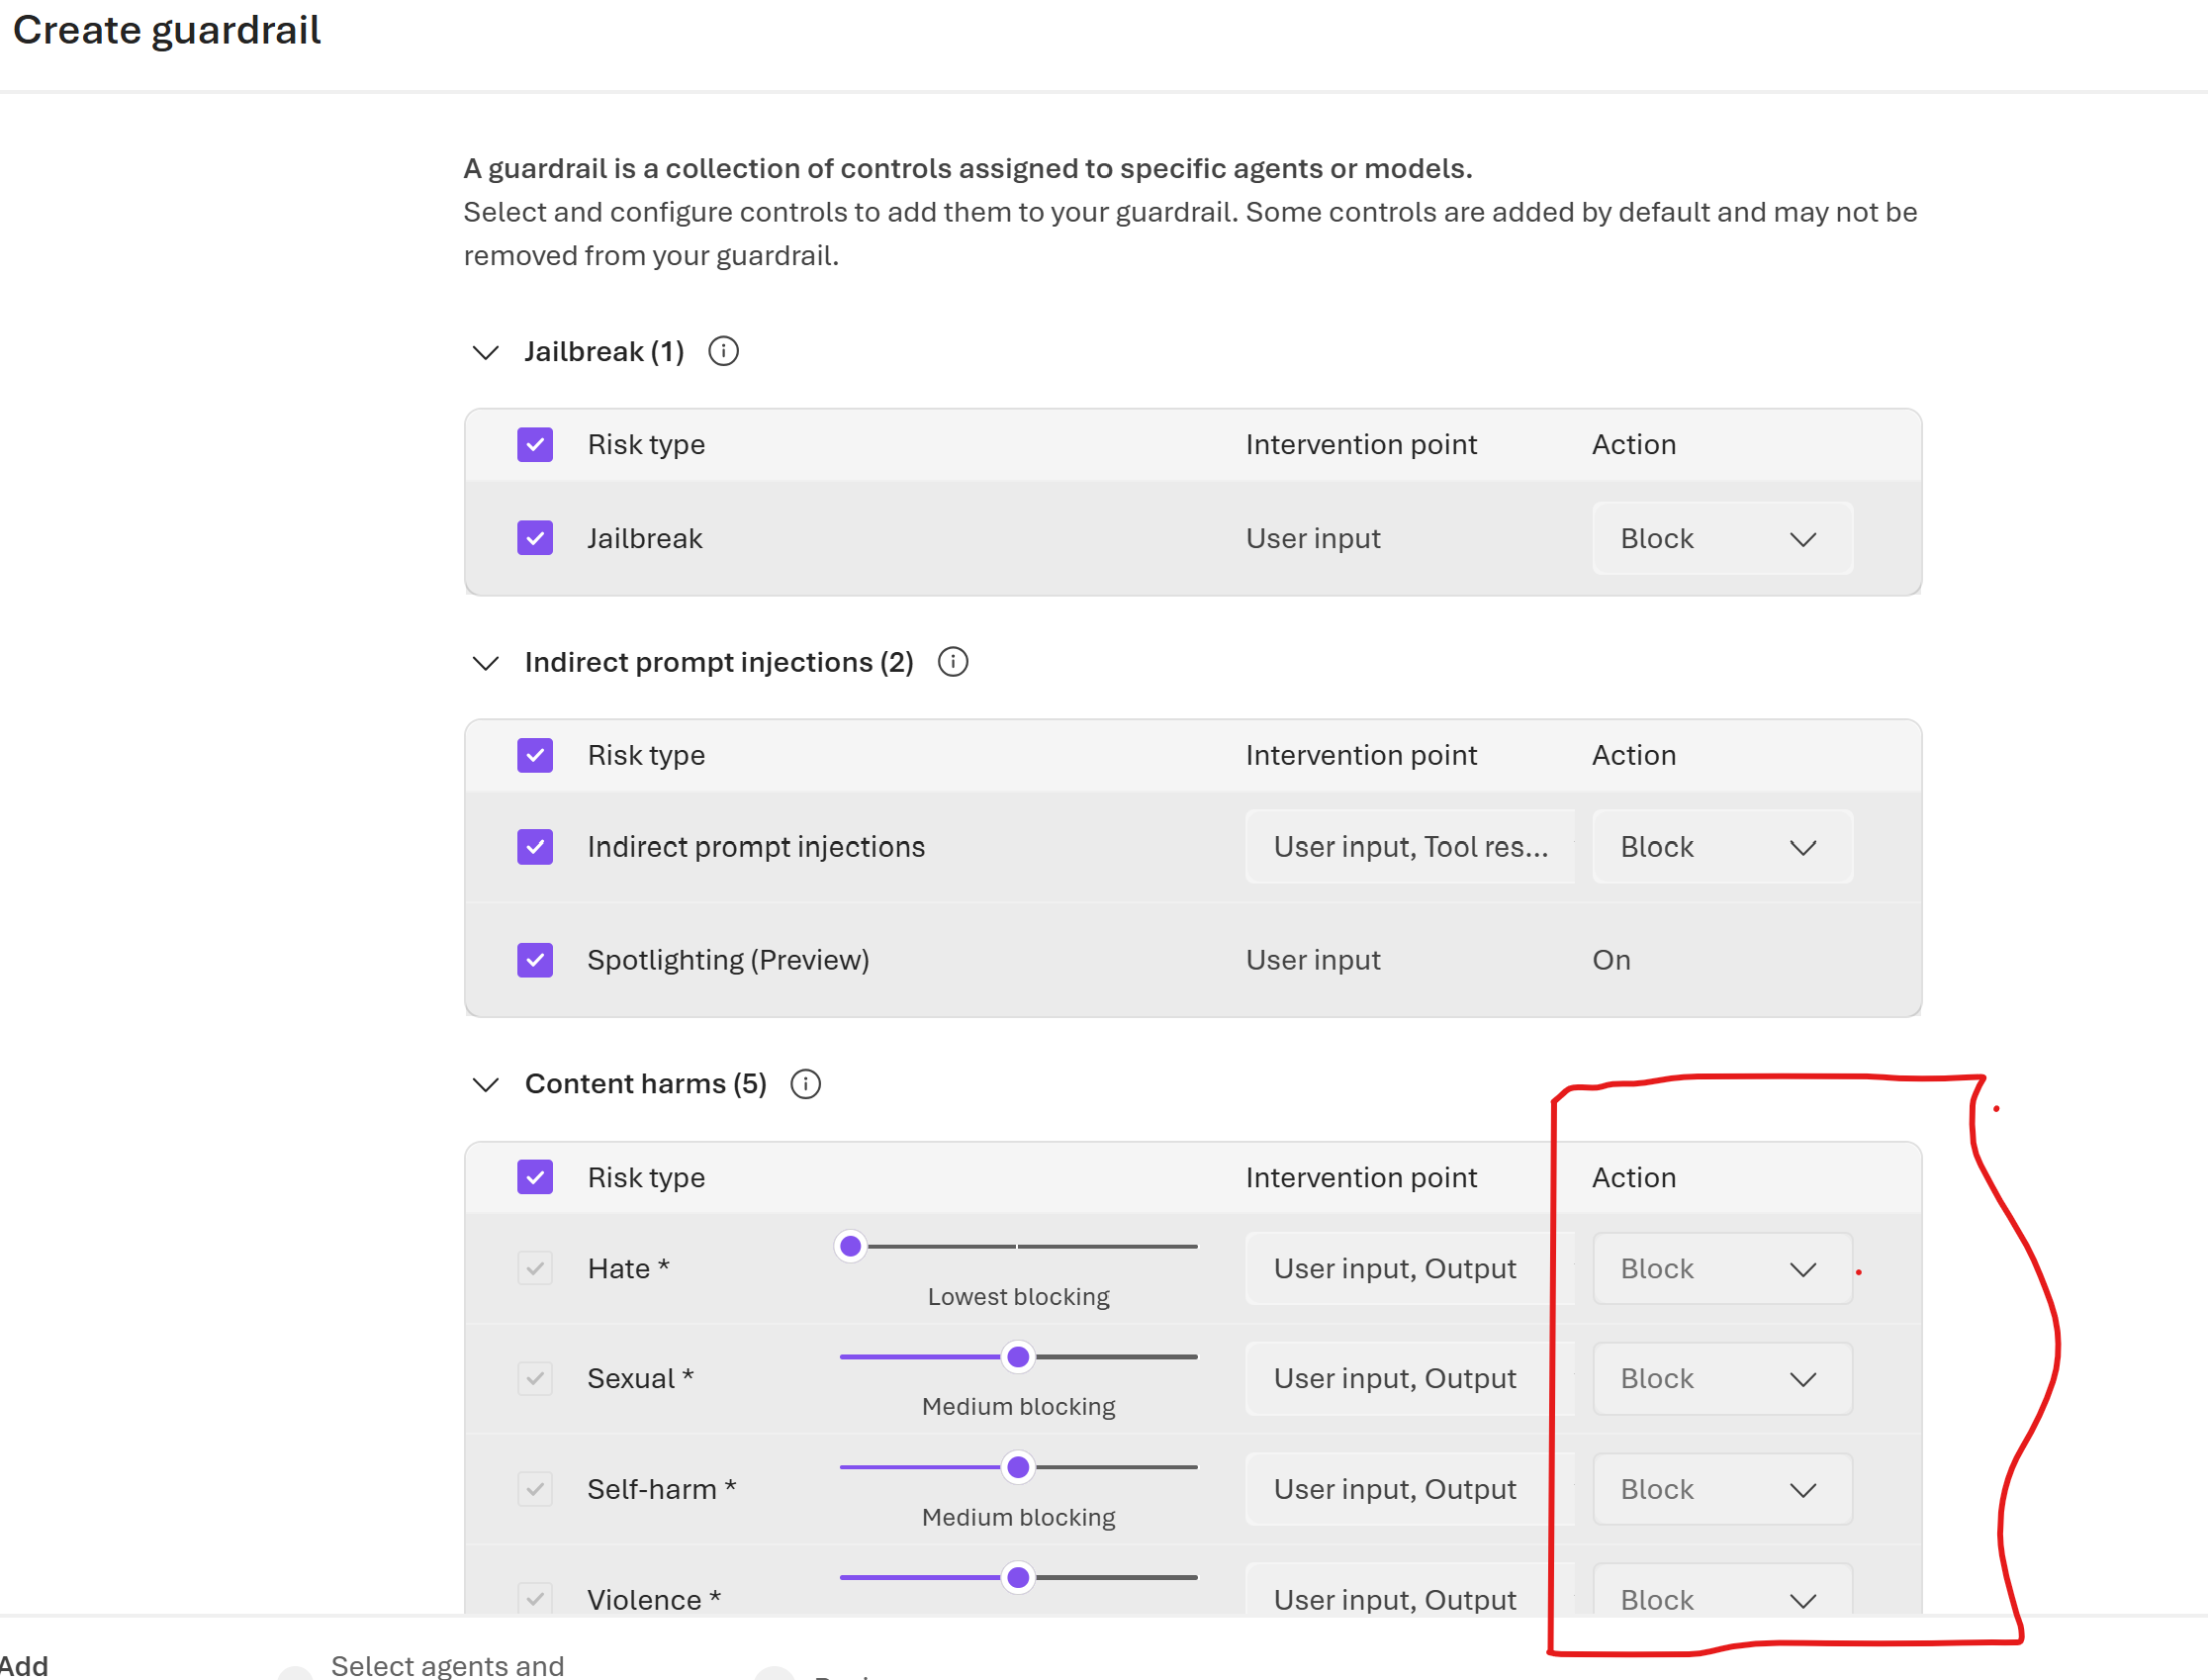The width and height of the screenshot is (2208, 1680).
Task: Click the info icon next to Content harms (5)
Action: click(x=806, y=1084)
